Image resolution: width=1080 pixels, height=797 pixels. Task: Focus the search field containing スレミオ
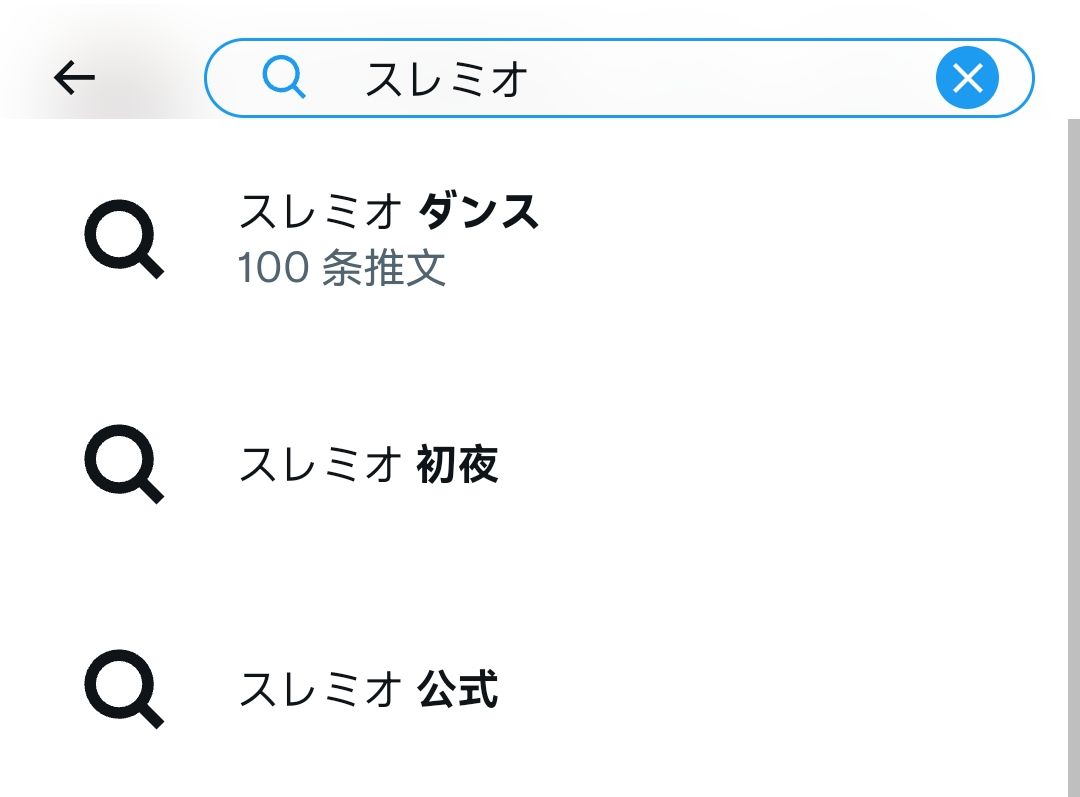pyautogui.click(x=619, y=78)
